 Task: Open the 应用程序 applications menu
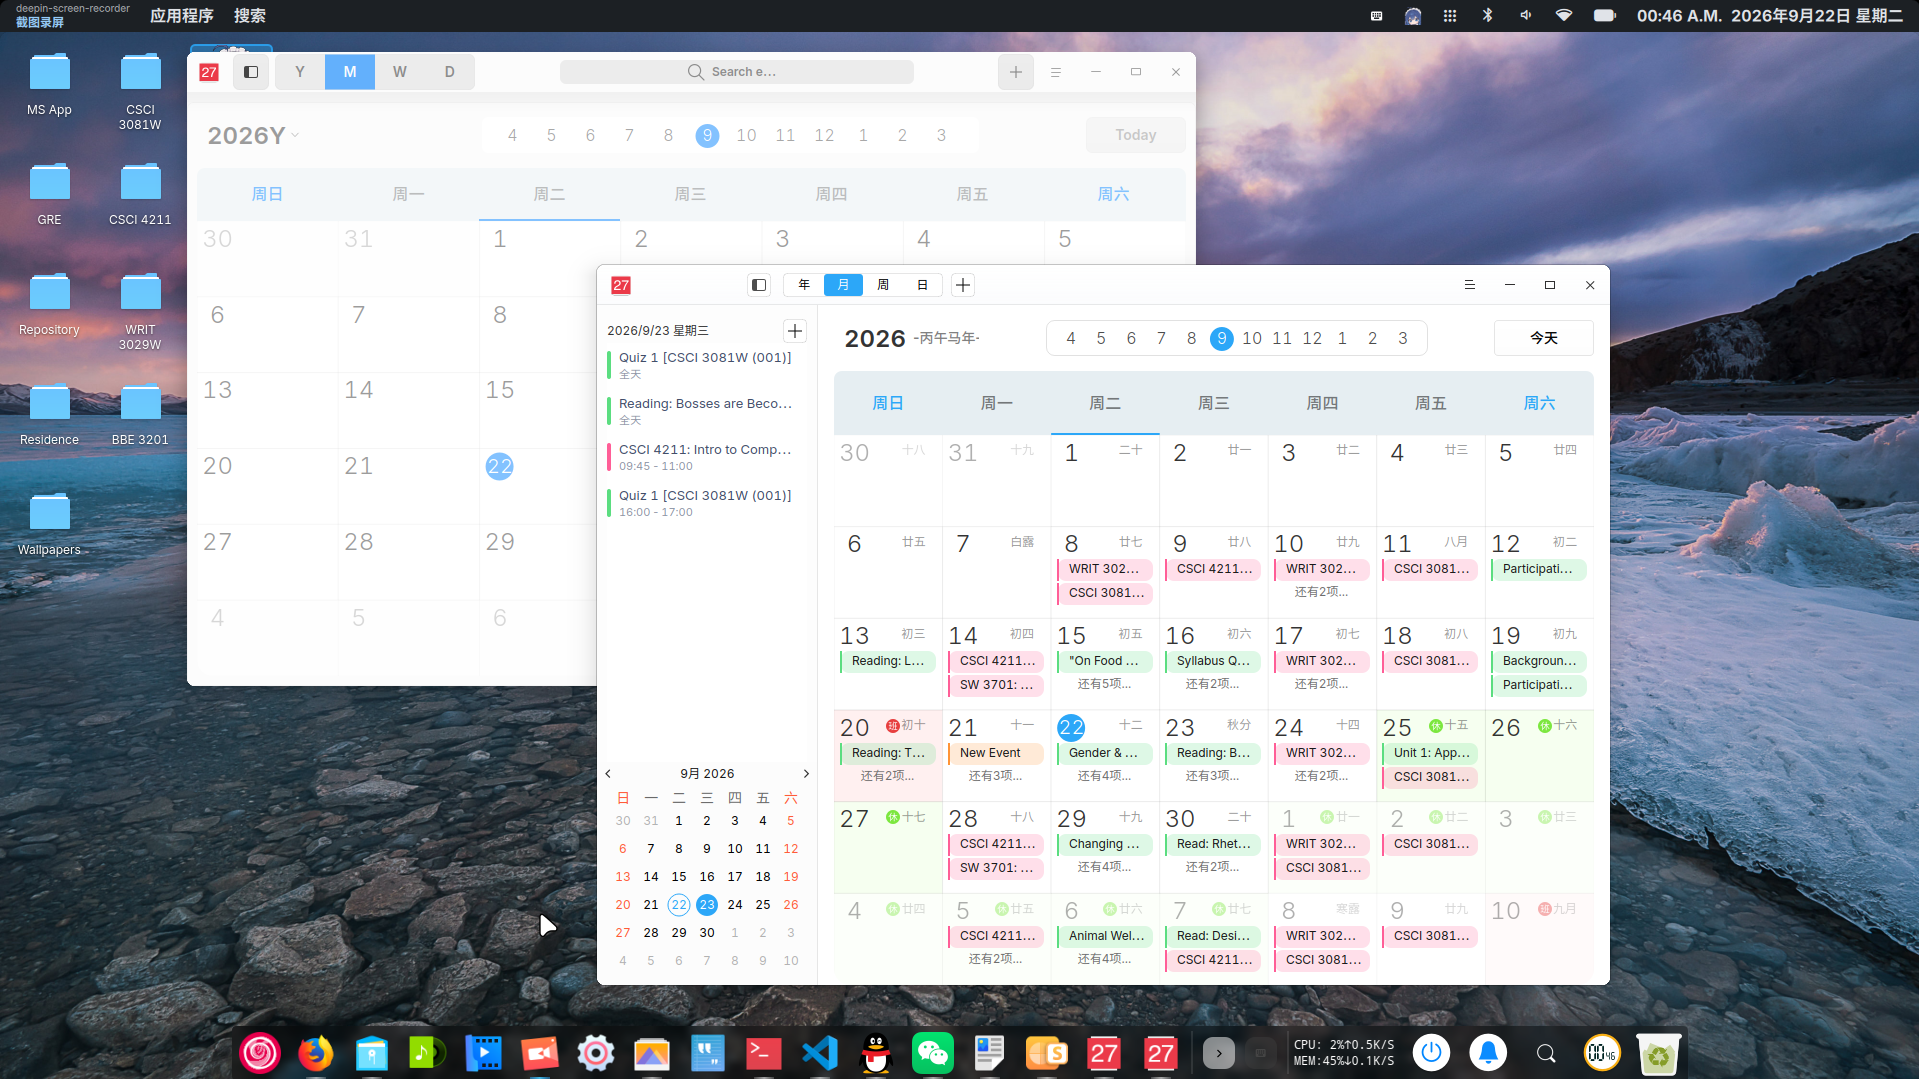182,16
